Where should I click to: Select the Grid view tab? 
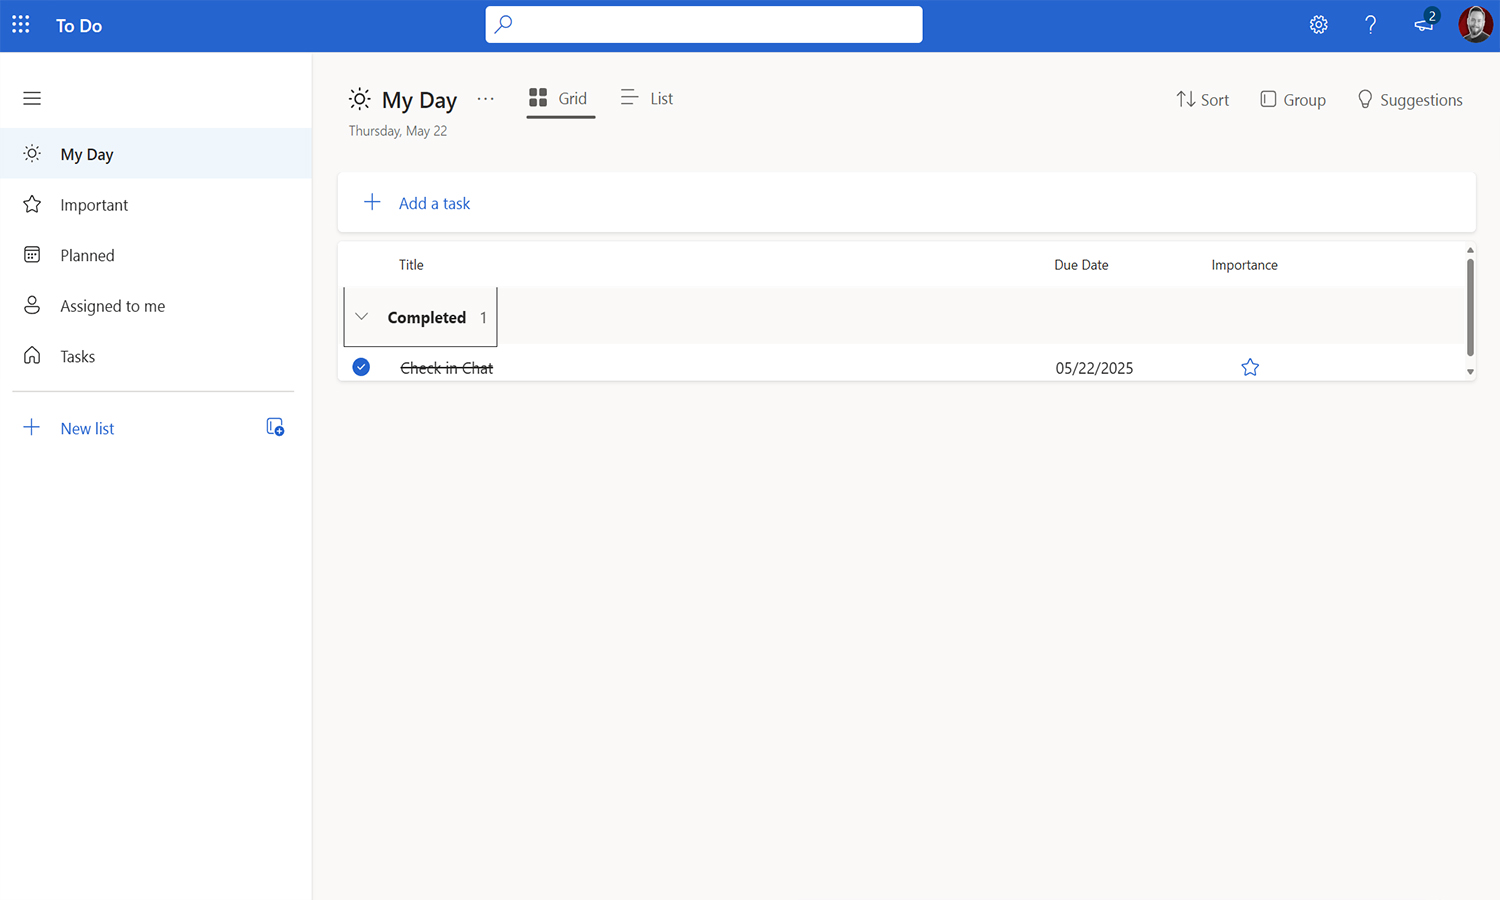[x=560, y=98]
